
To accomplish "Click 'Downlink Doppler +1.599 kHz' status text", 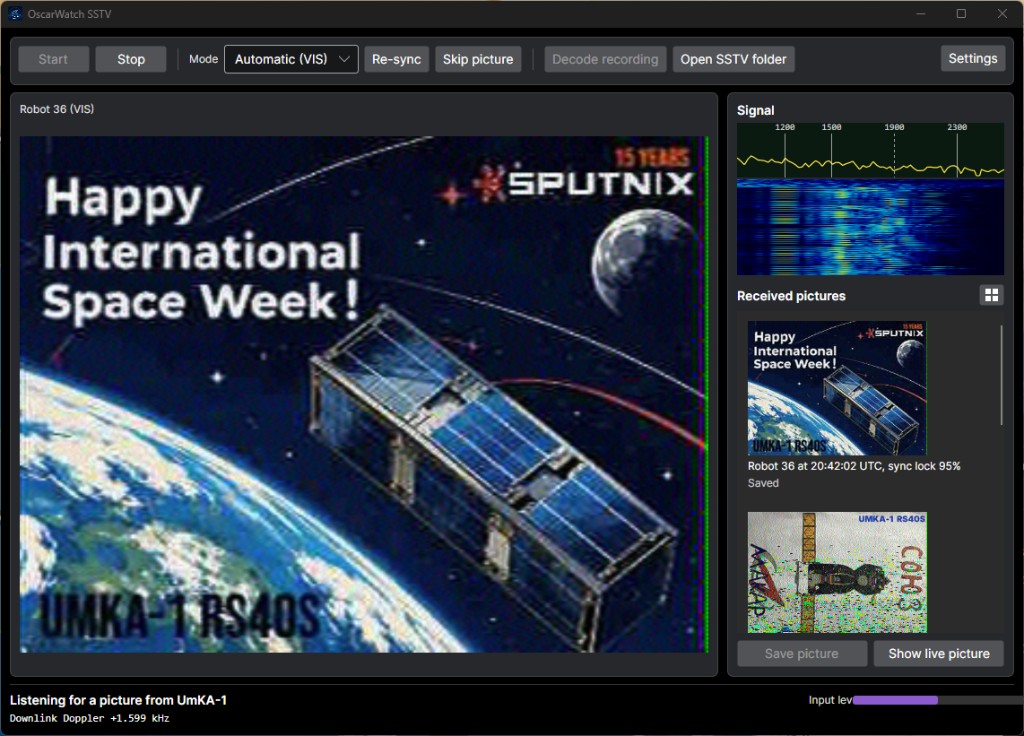I will pyautogui.click(x=89, y=718).
